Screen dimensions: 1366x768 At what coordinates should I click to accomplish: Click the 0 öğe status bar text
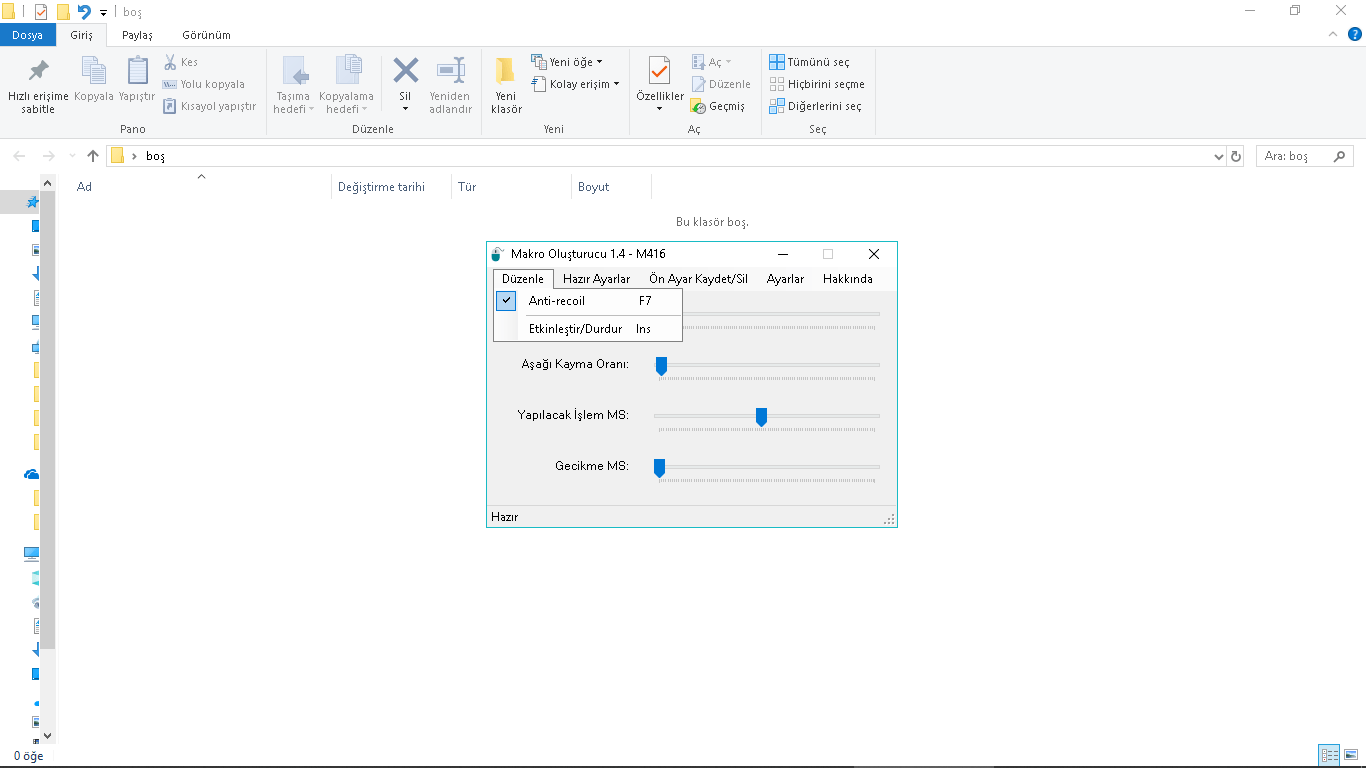[29, 756]
